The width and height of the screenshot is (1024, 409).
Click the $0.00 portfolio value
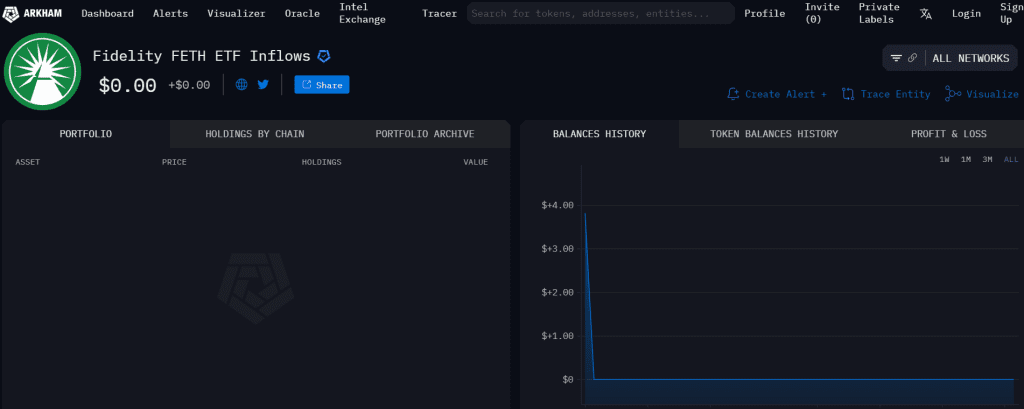click(127, 86)
